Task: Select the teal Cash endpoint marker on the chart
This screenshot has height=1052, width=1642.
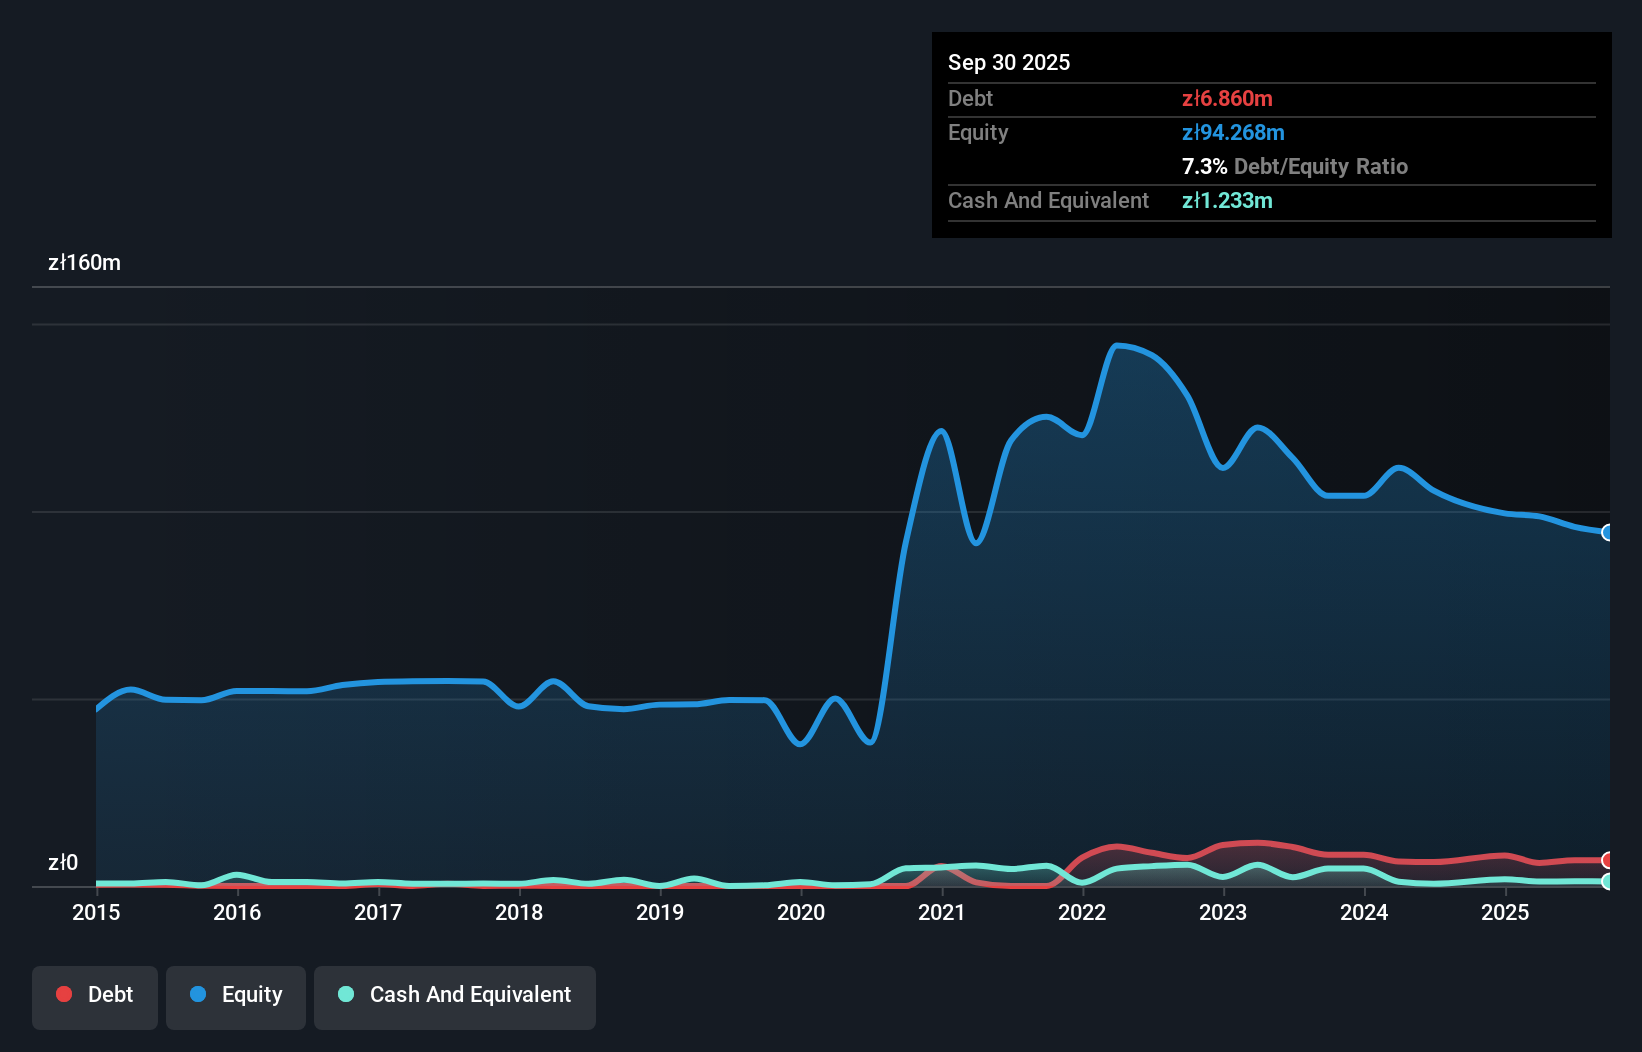Action: (x=1607, y=882)
